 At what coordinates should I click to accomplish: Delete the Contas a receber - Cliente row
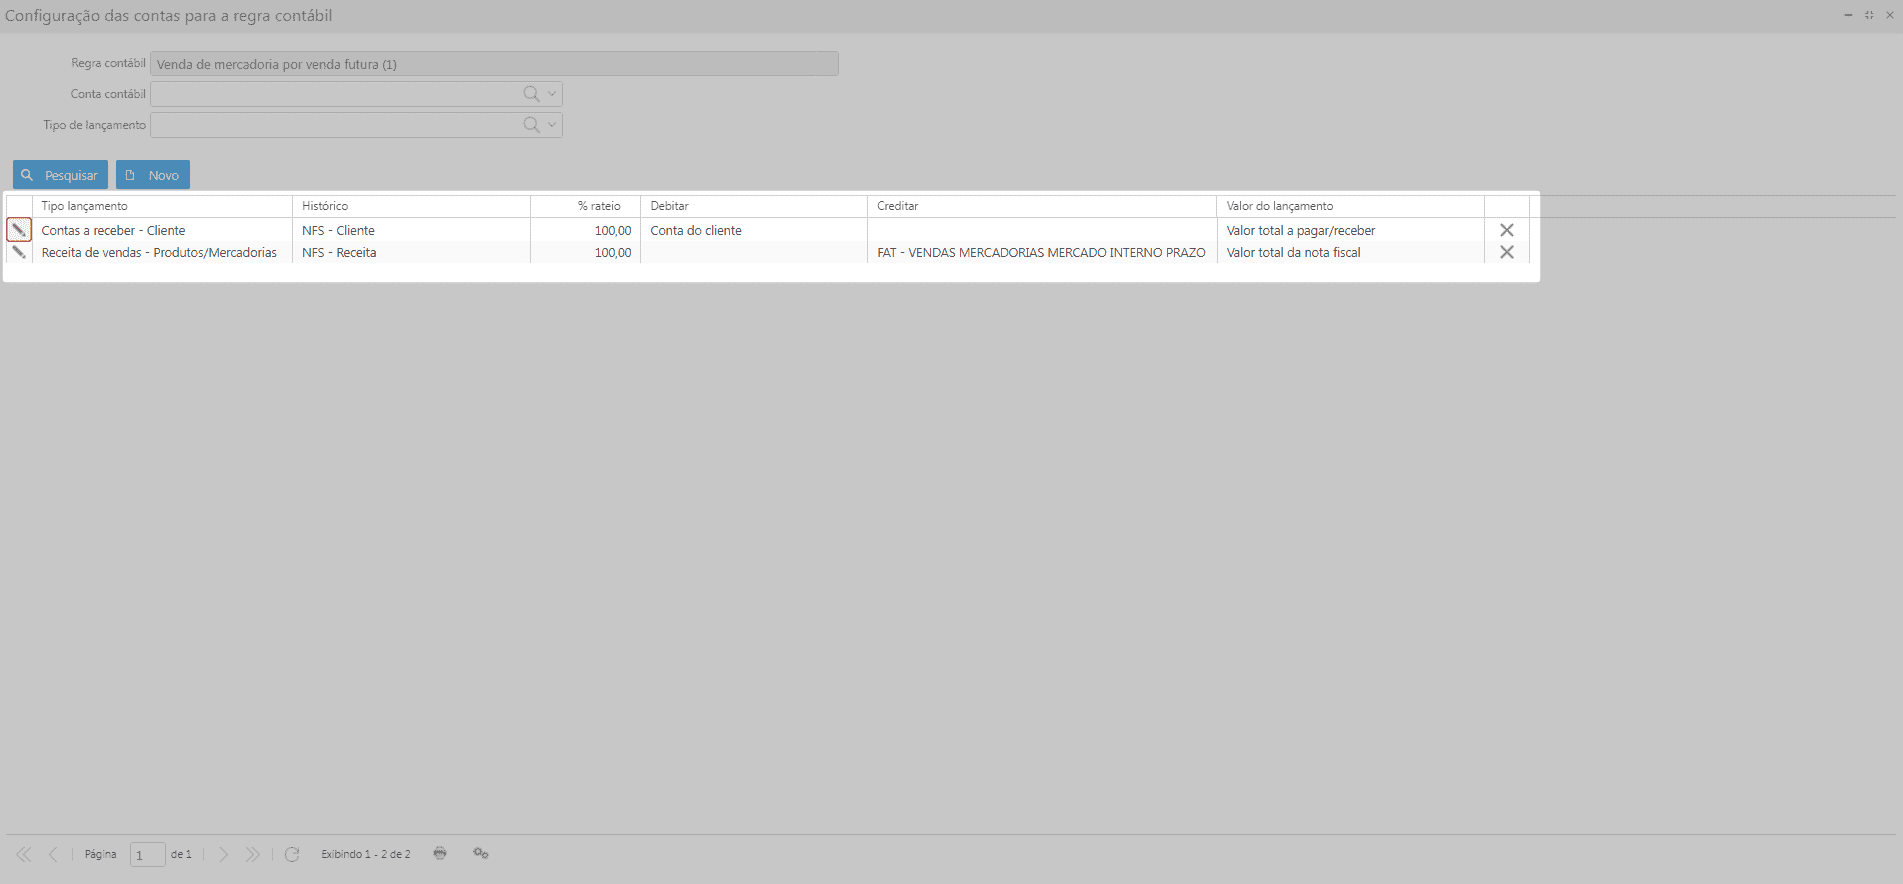coord(1506,230)
